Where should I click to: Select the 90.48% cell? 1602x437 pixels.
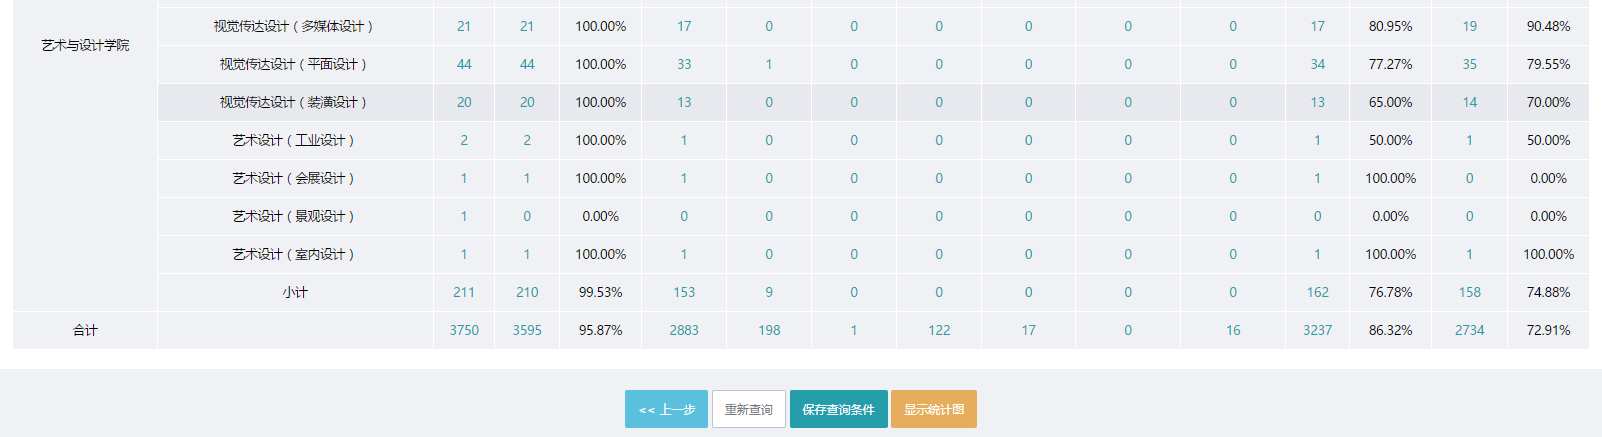pos(1548,26)
